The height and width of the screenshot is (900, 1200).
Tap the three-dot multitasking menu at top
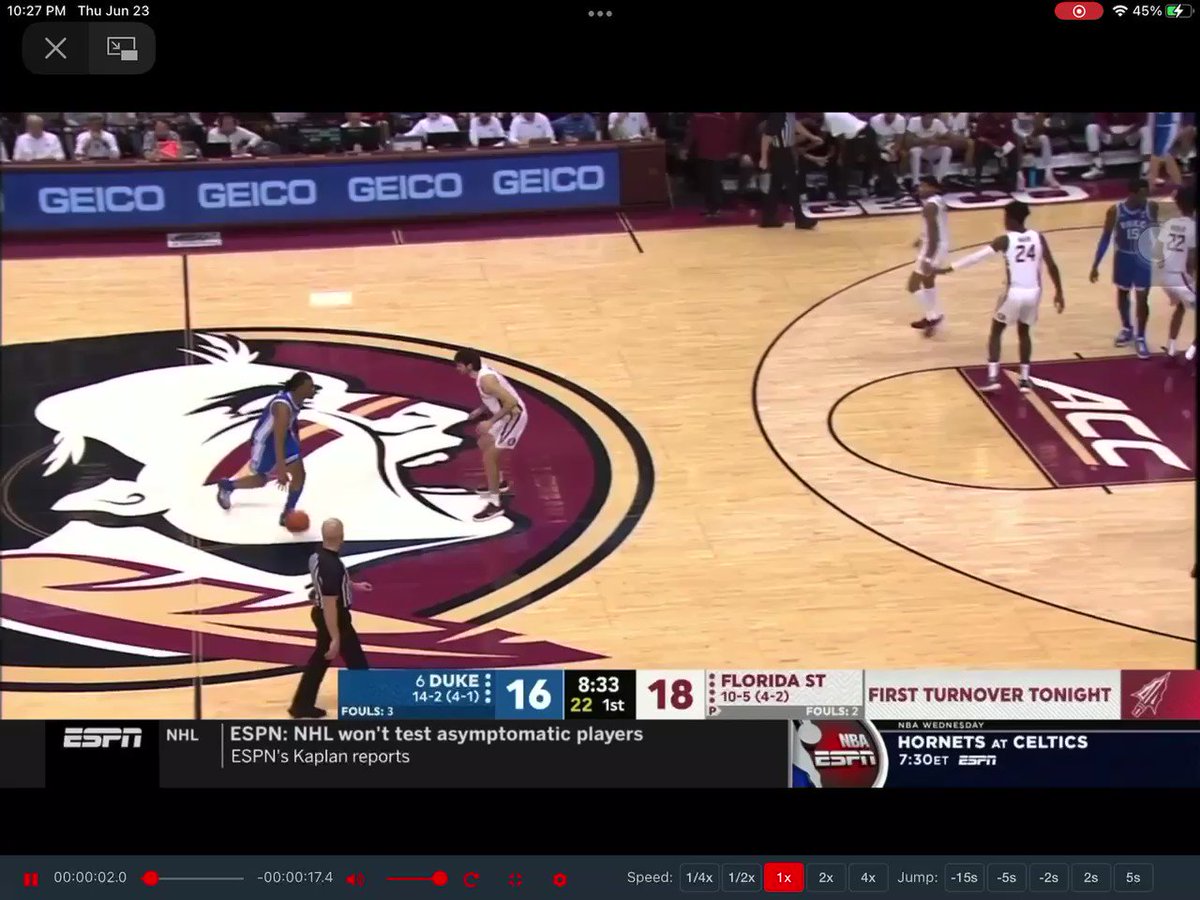click(600, 13)
